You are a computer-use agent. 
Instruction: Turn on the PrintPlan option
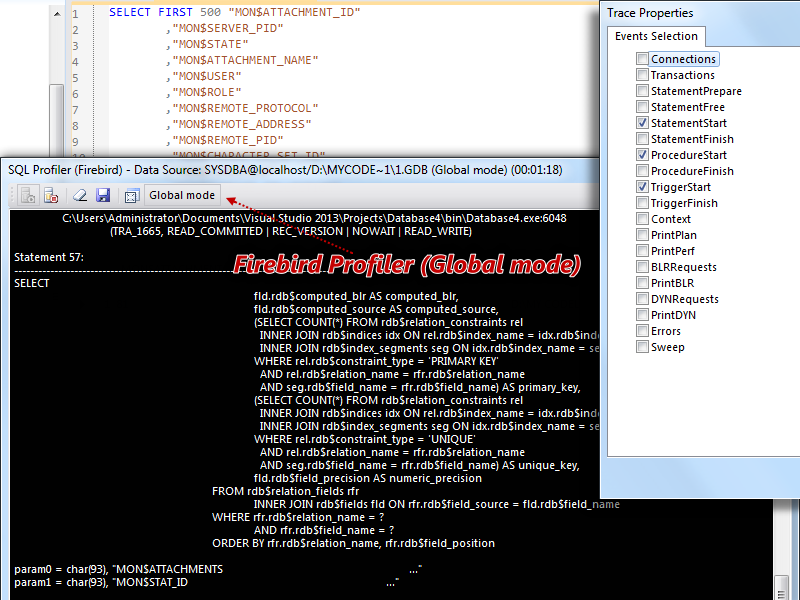642,235
